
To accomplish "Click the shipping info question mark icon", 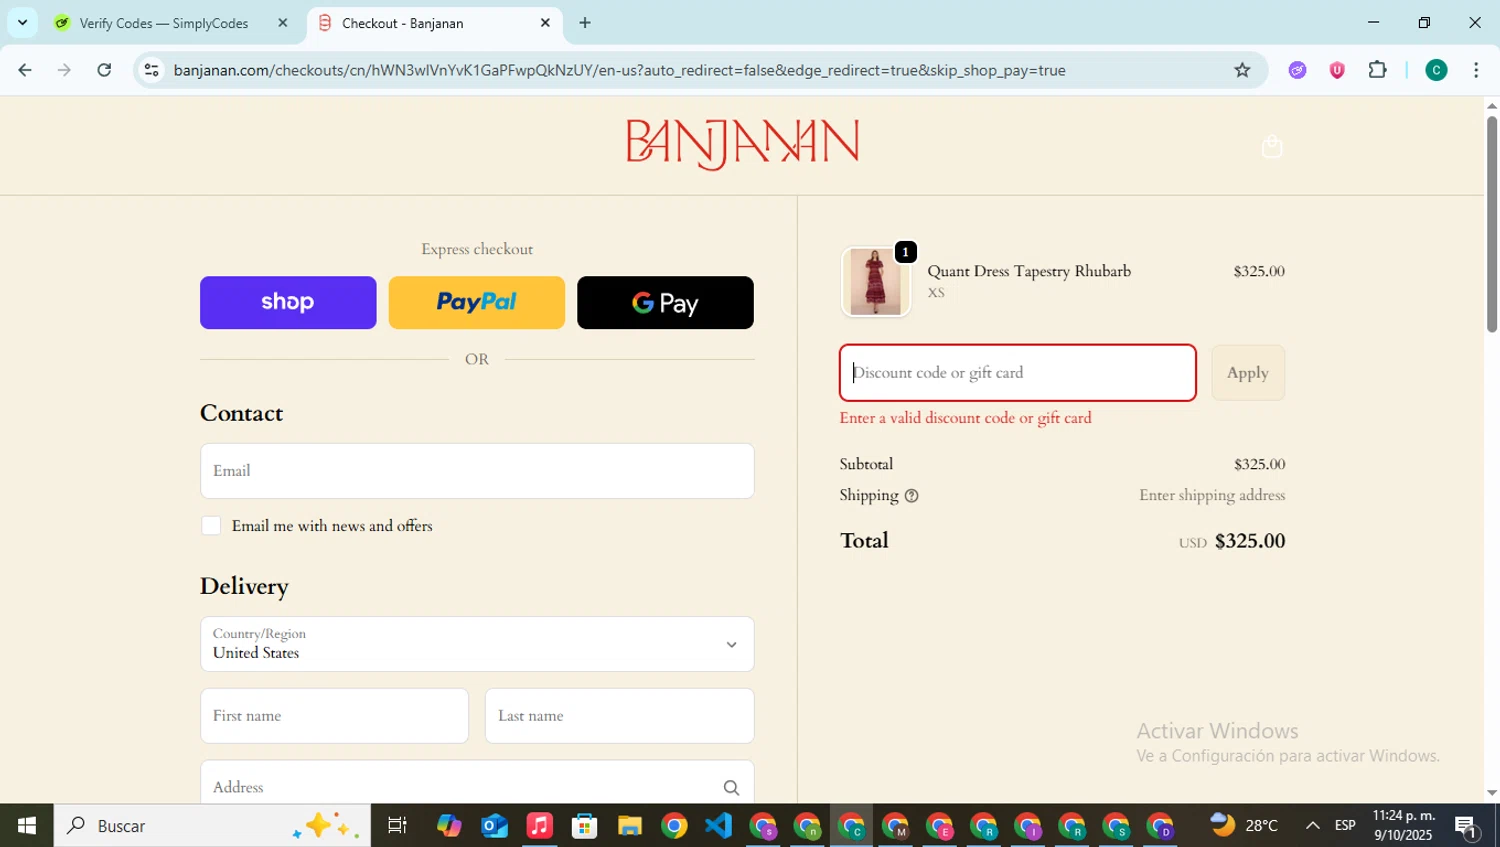I will 911,496.
